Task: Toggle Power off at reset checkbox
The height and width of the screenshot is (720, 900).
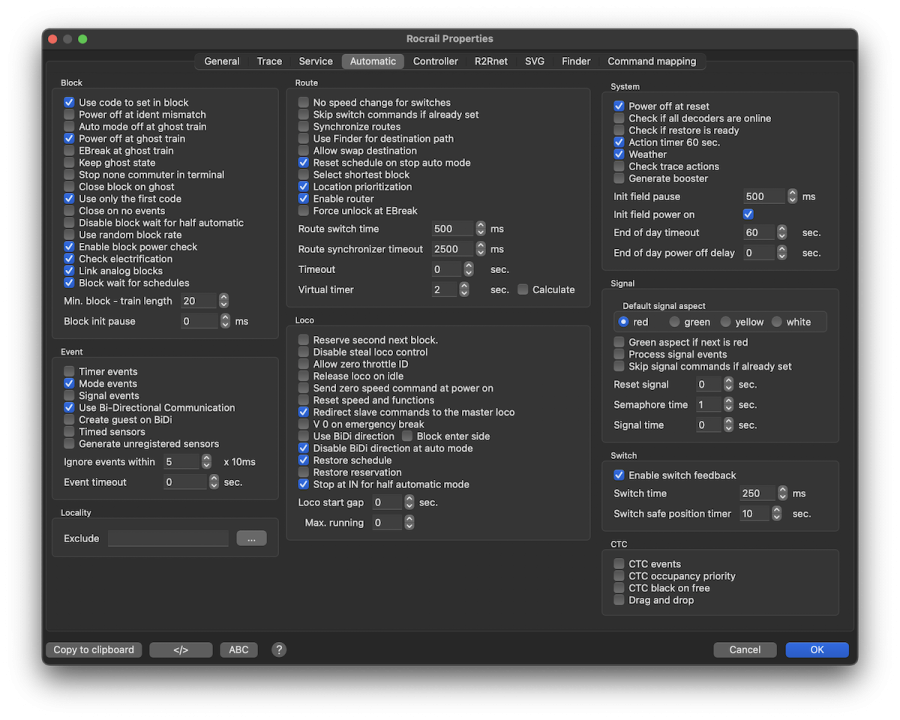Action: click(619, 106)
